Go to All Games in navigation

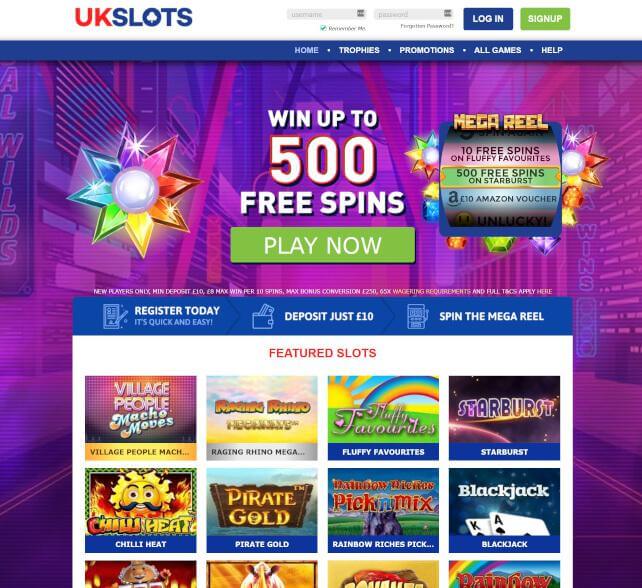coord(497,50)
